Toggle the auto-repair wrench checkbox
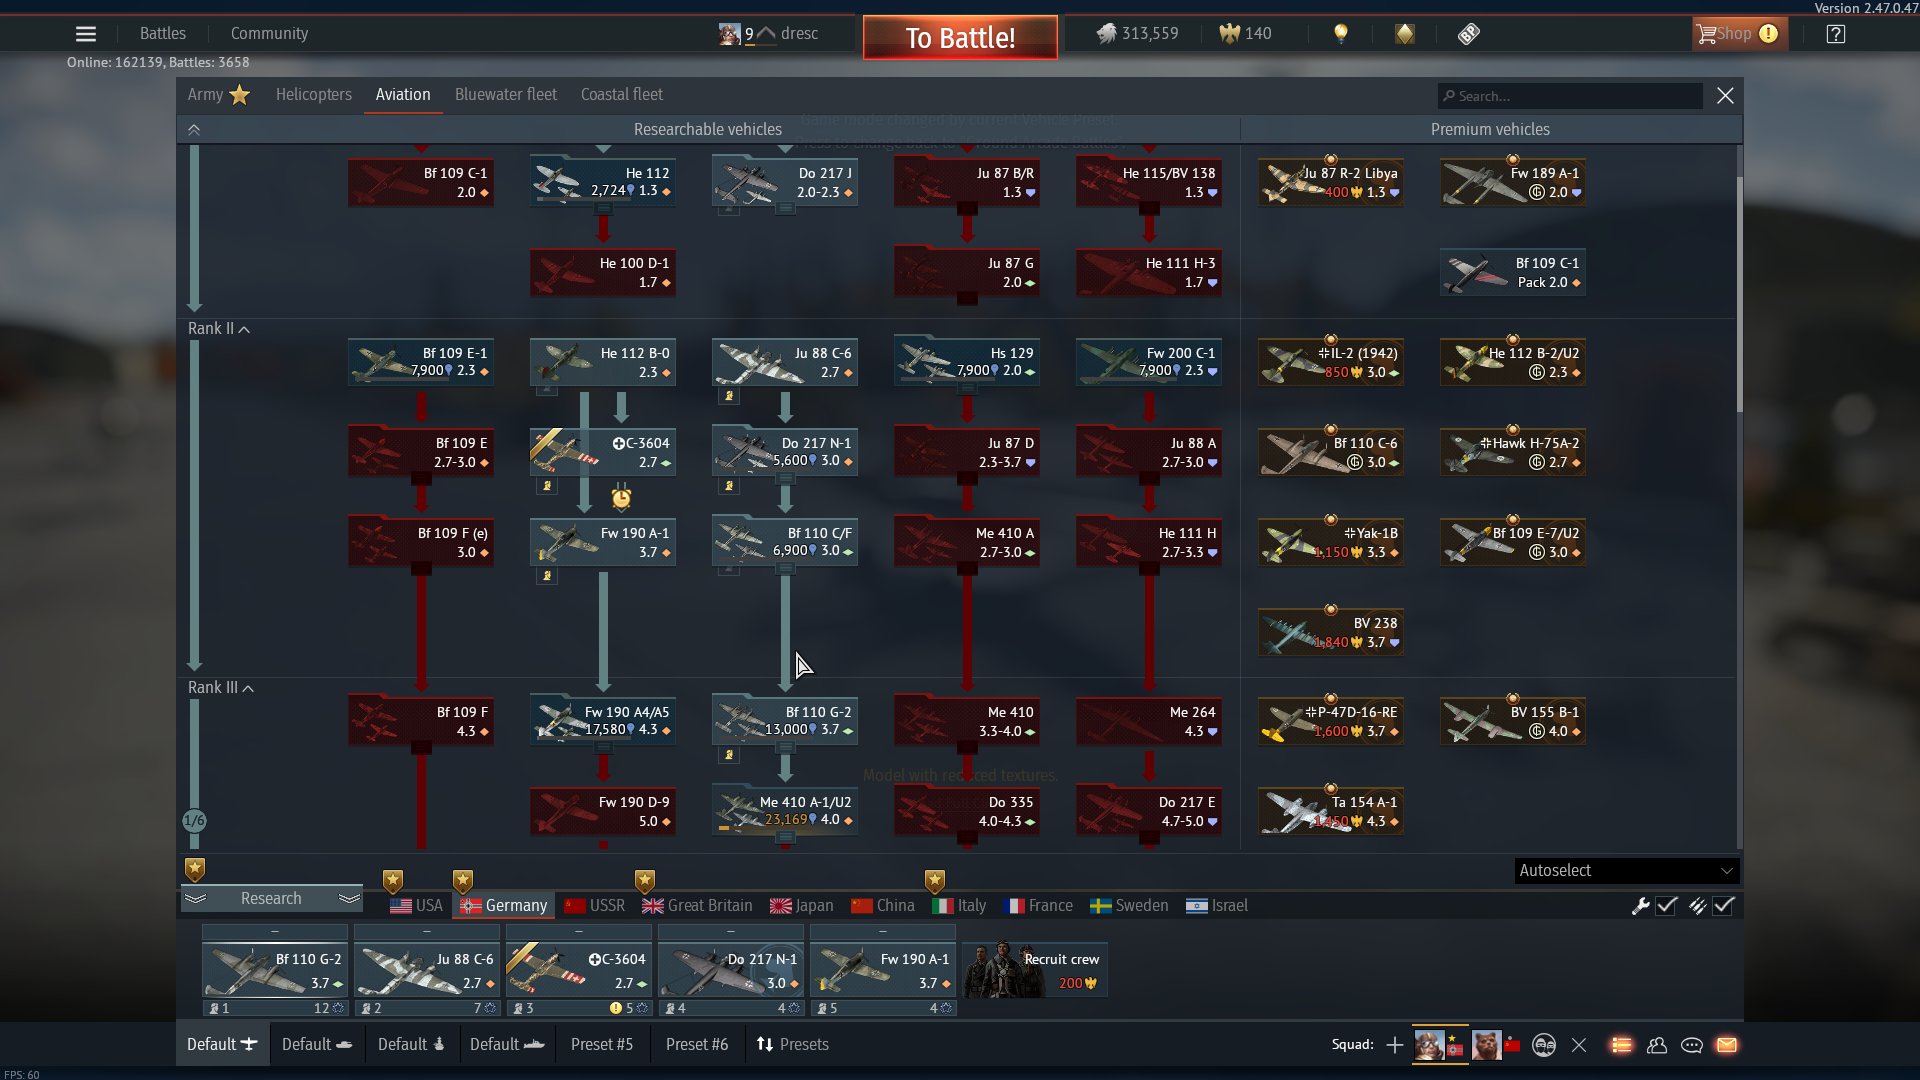Viewport: 1920px width, 1080px height. [1666, 906]
